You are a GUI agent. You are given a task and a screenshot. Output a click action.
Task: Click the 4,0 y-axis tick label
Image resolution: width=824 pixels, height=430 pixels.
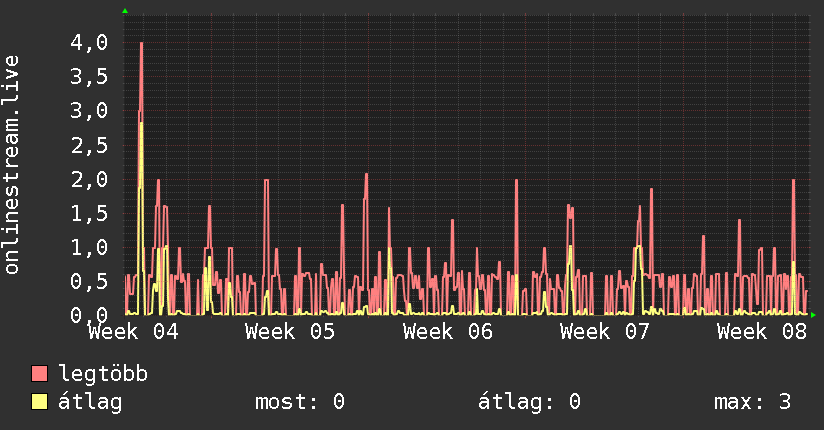(89, 43)
